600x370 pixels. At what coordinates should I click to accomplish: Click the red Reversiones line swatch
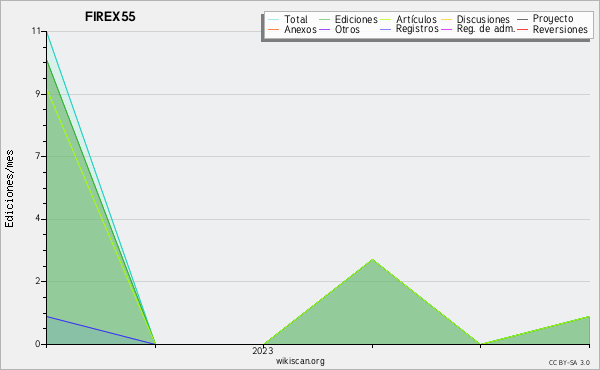click(x=522, y=29)
